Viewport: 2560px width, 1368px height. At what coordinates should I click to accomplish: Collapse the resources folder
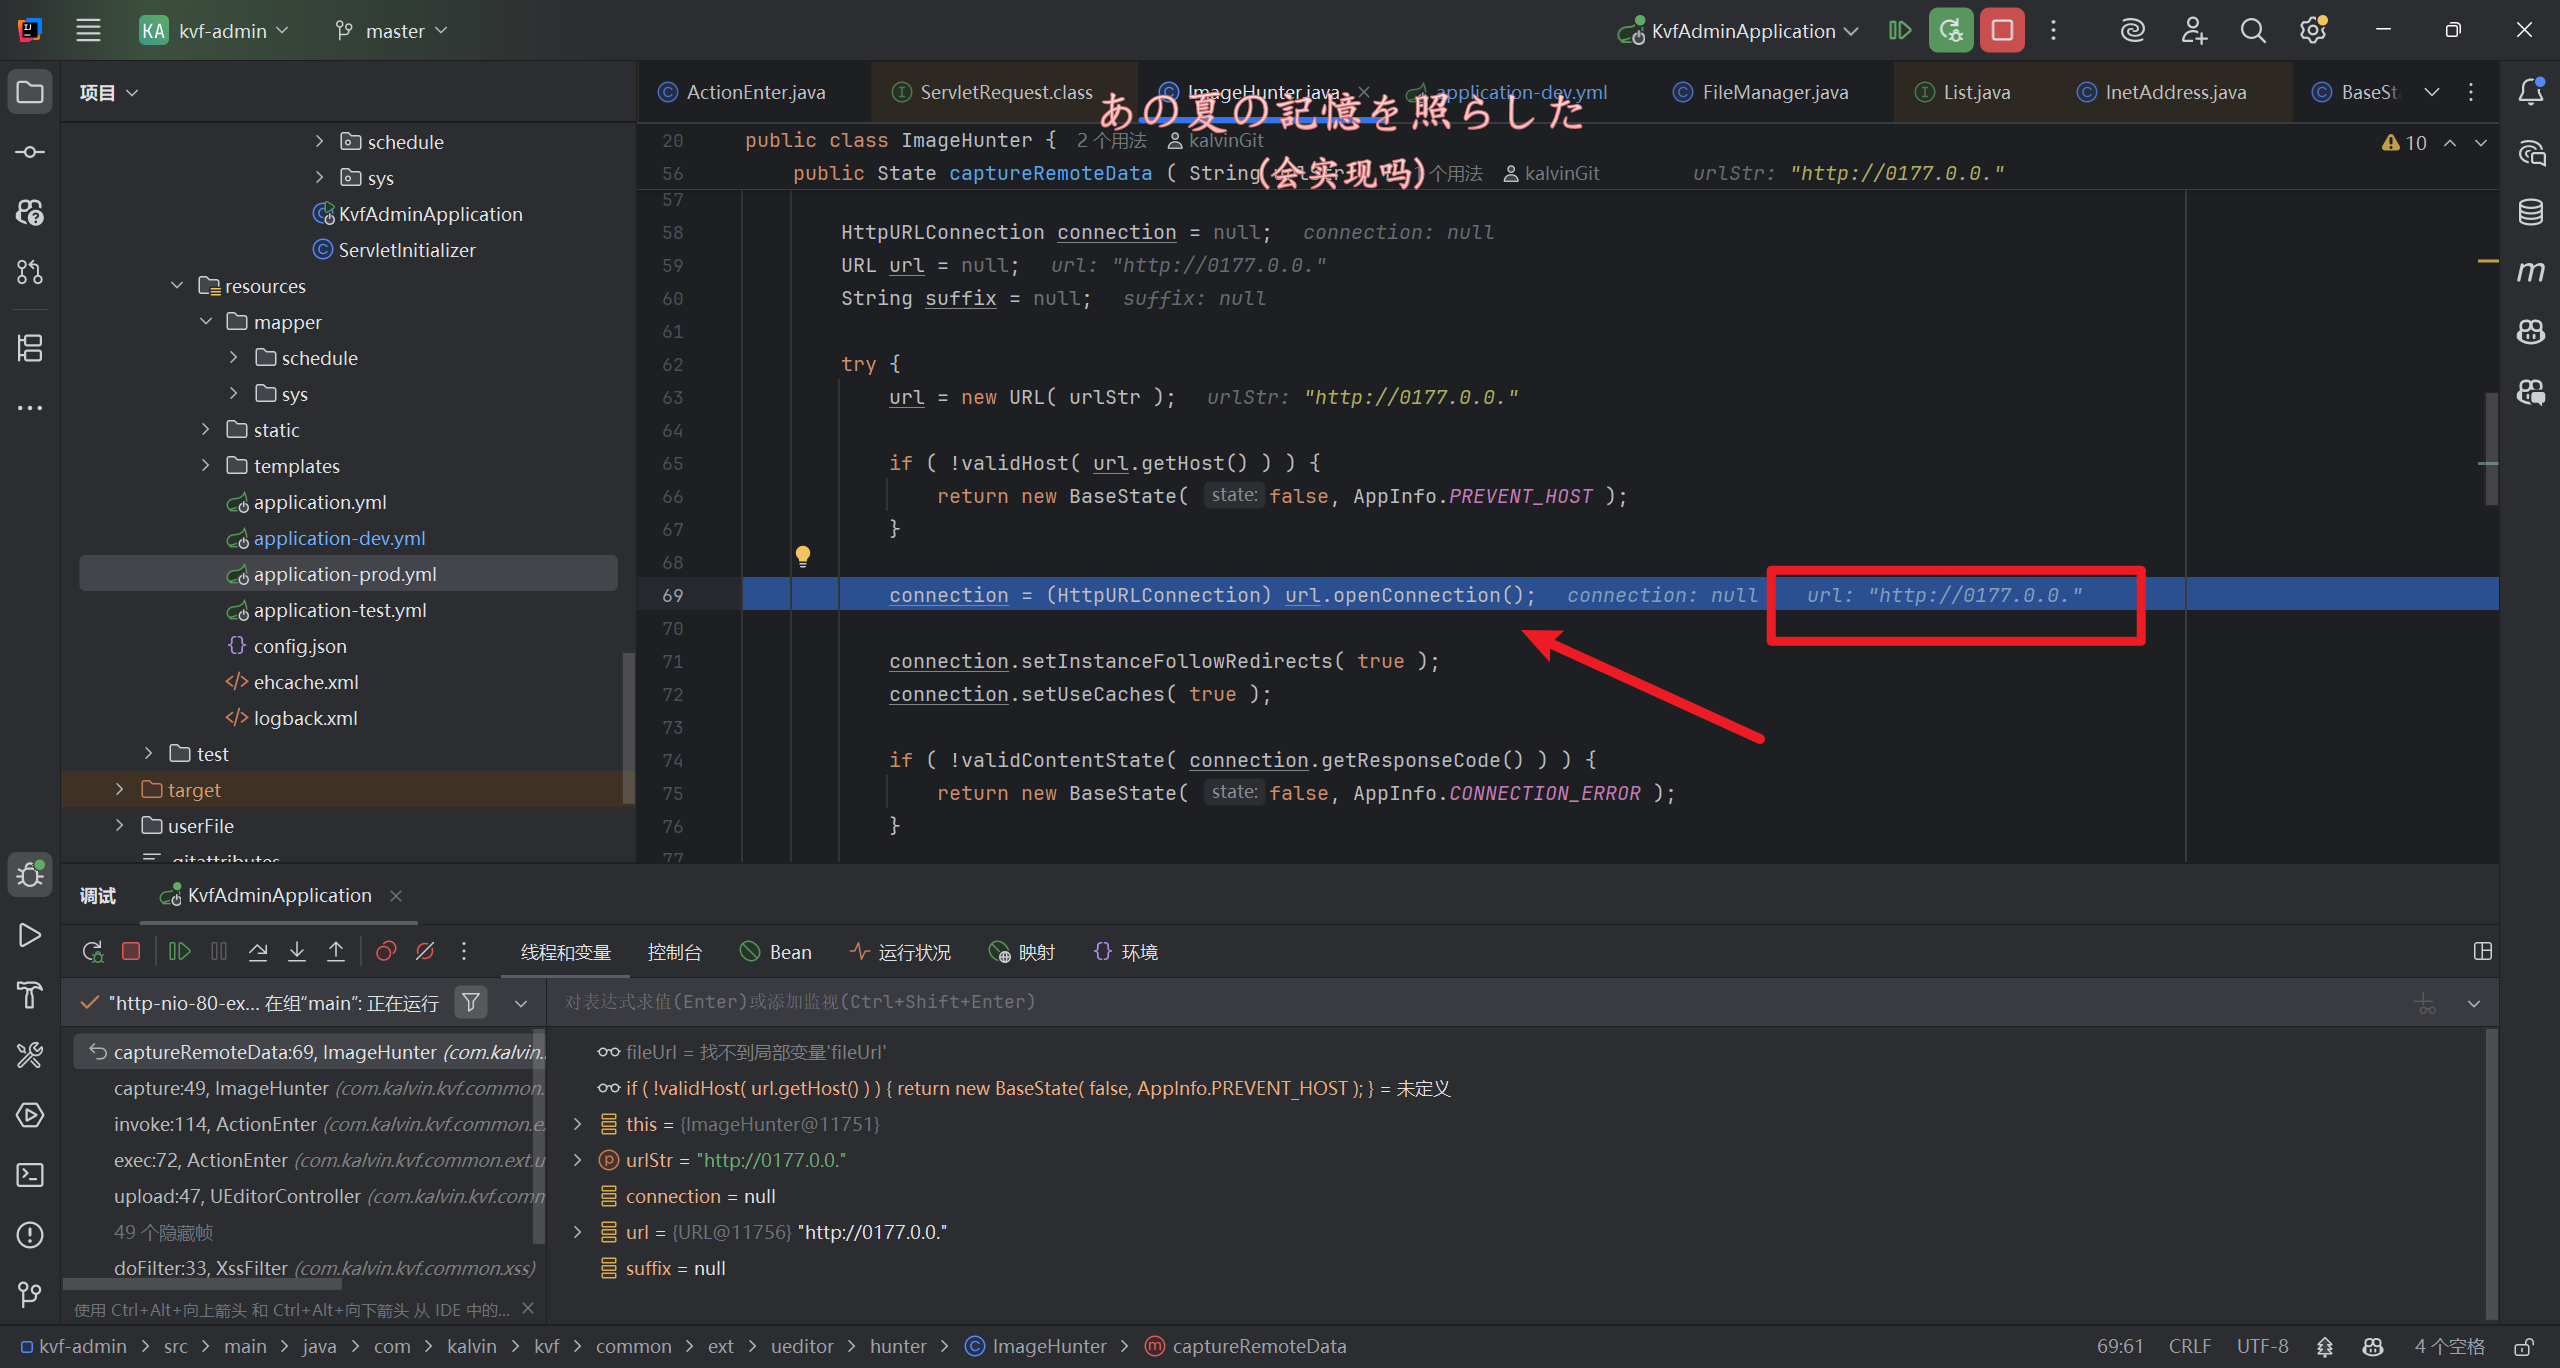177,285
